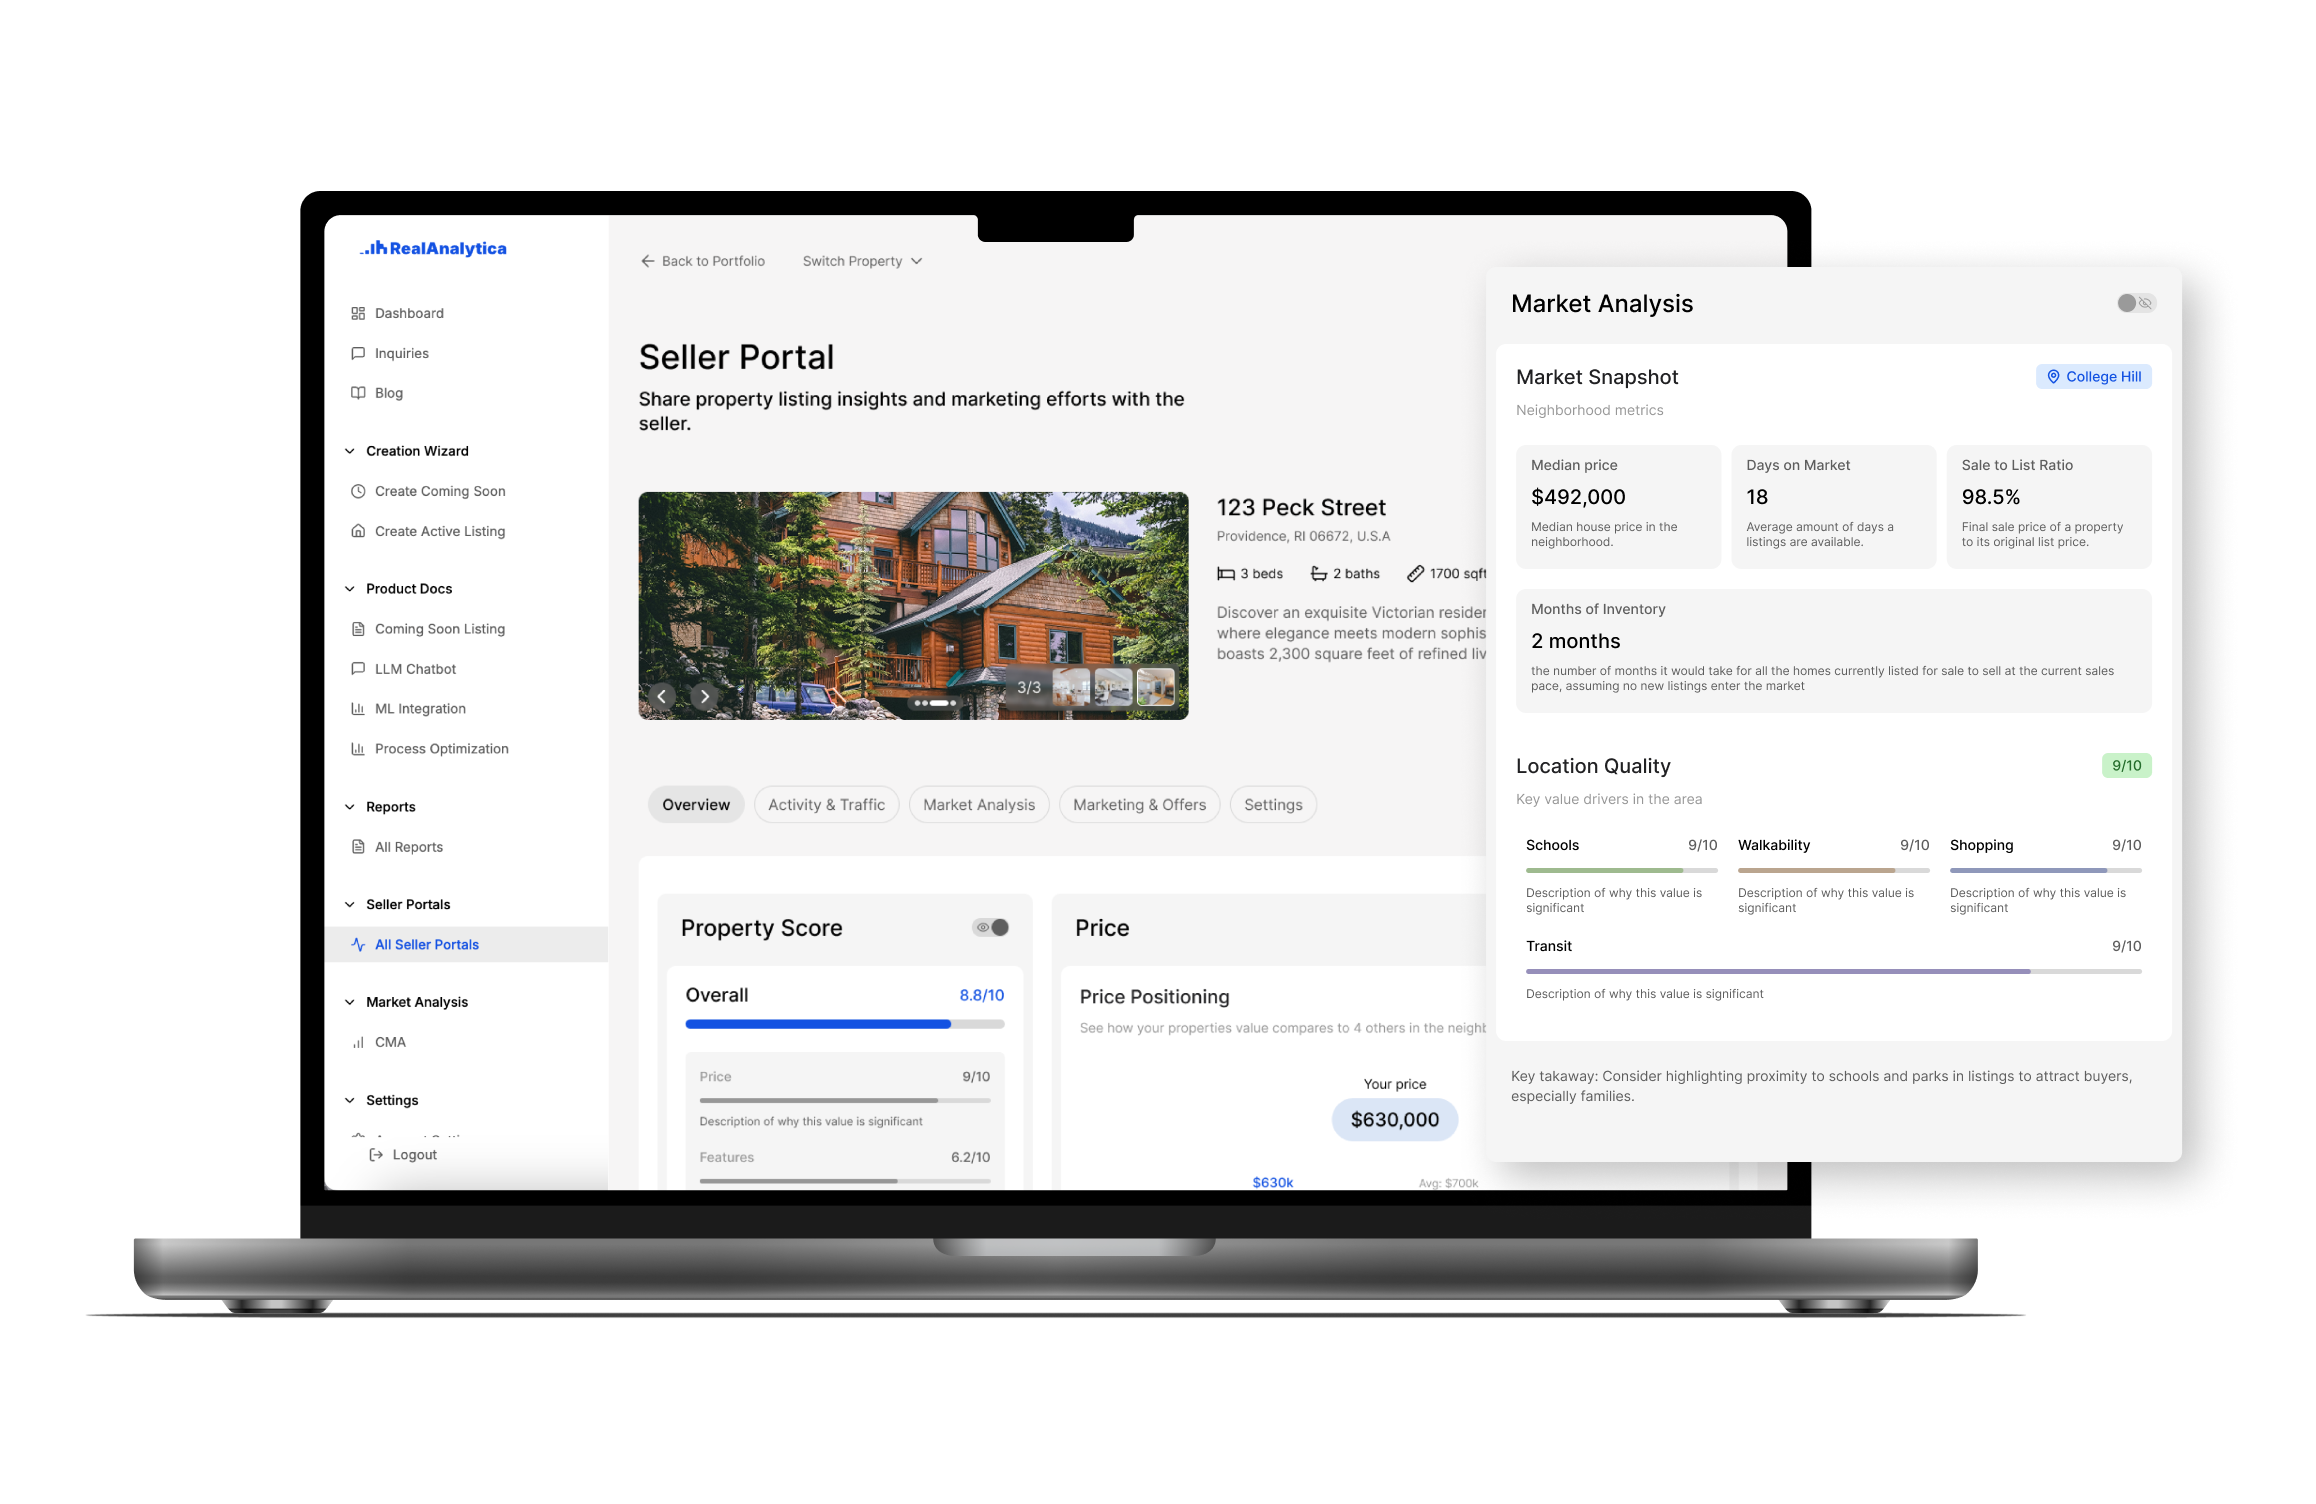Click the College Hill neighborhood badge

[2093, 377]
